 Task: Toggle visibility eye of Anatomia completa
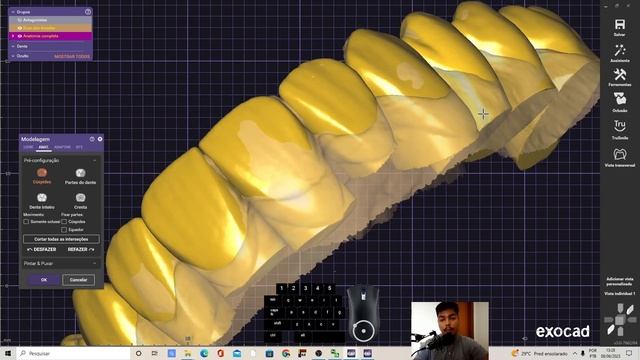click(x=20, y=36)
